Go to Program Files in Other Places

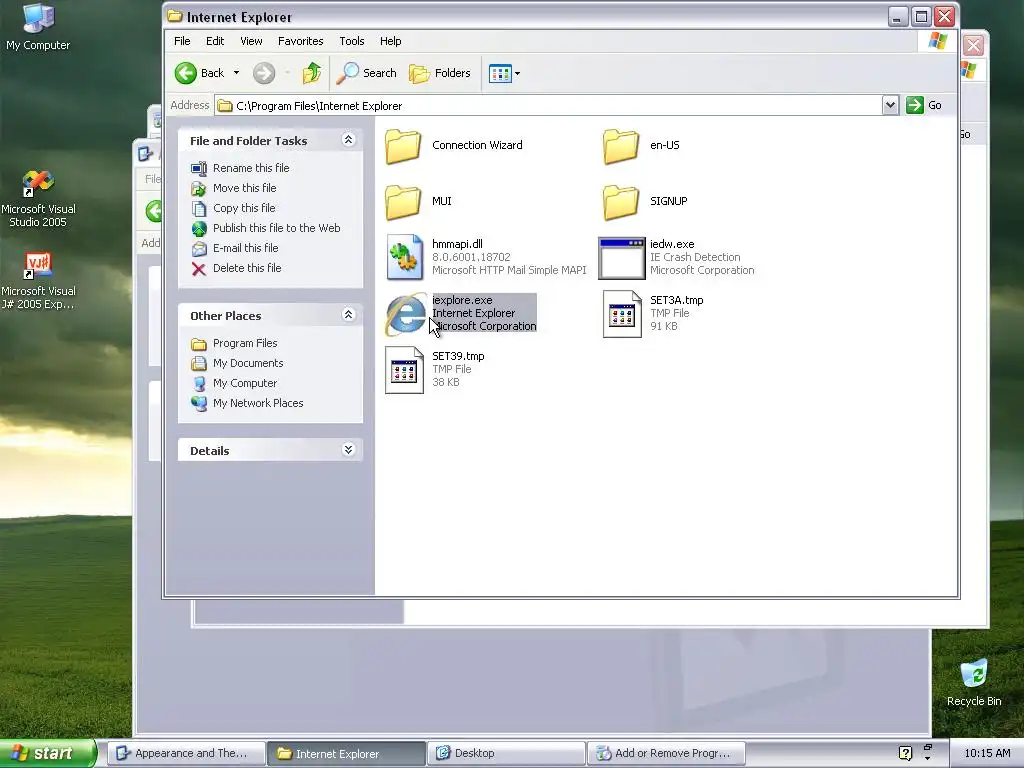(x=245, y=344)
